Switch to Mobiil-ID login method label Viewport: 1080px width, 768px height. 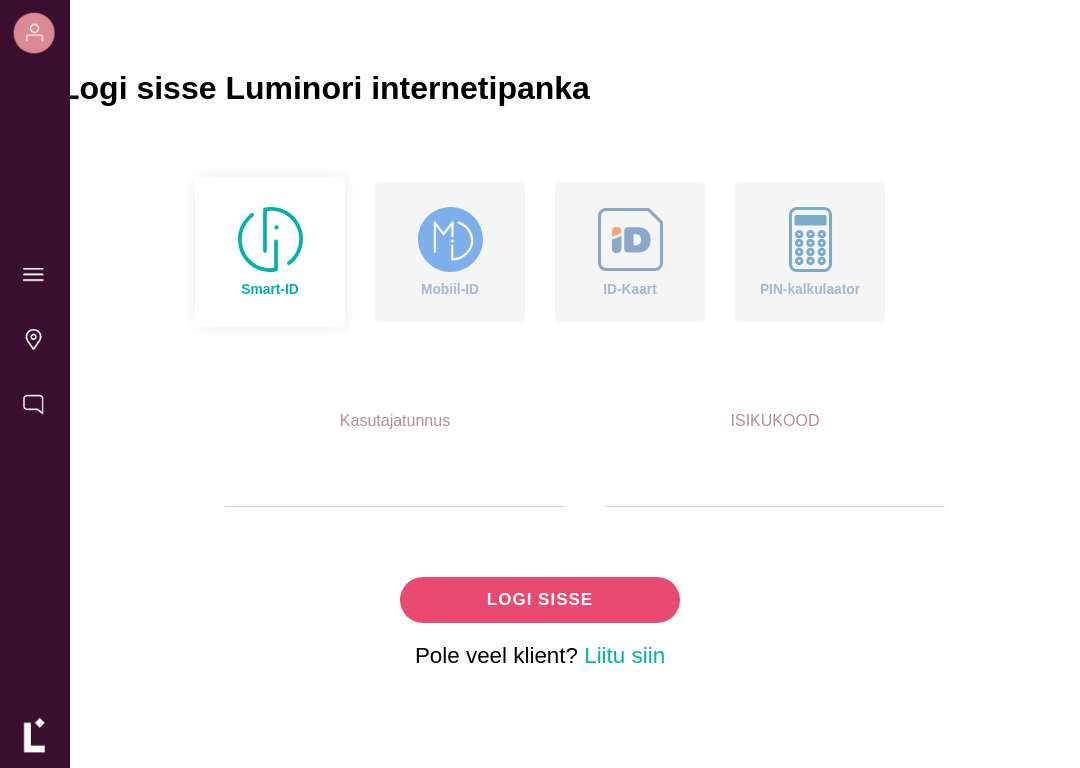click(450, 289)
